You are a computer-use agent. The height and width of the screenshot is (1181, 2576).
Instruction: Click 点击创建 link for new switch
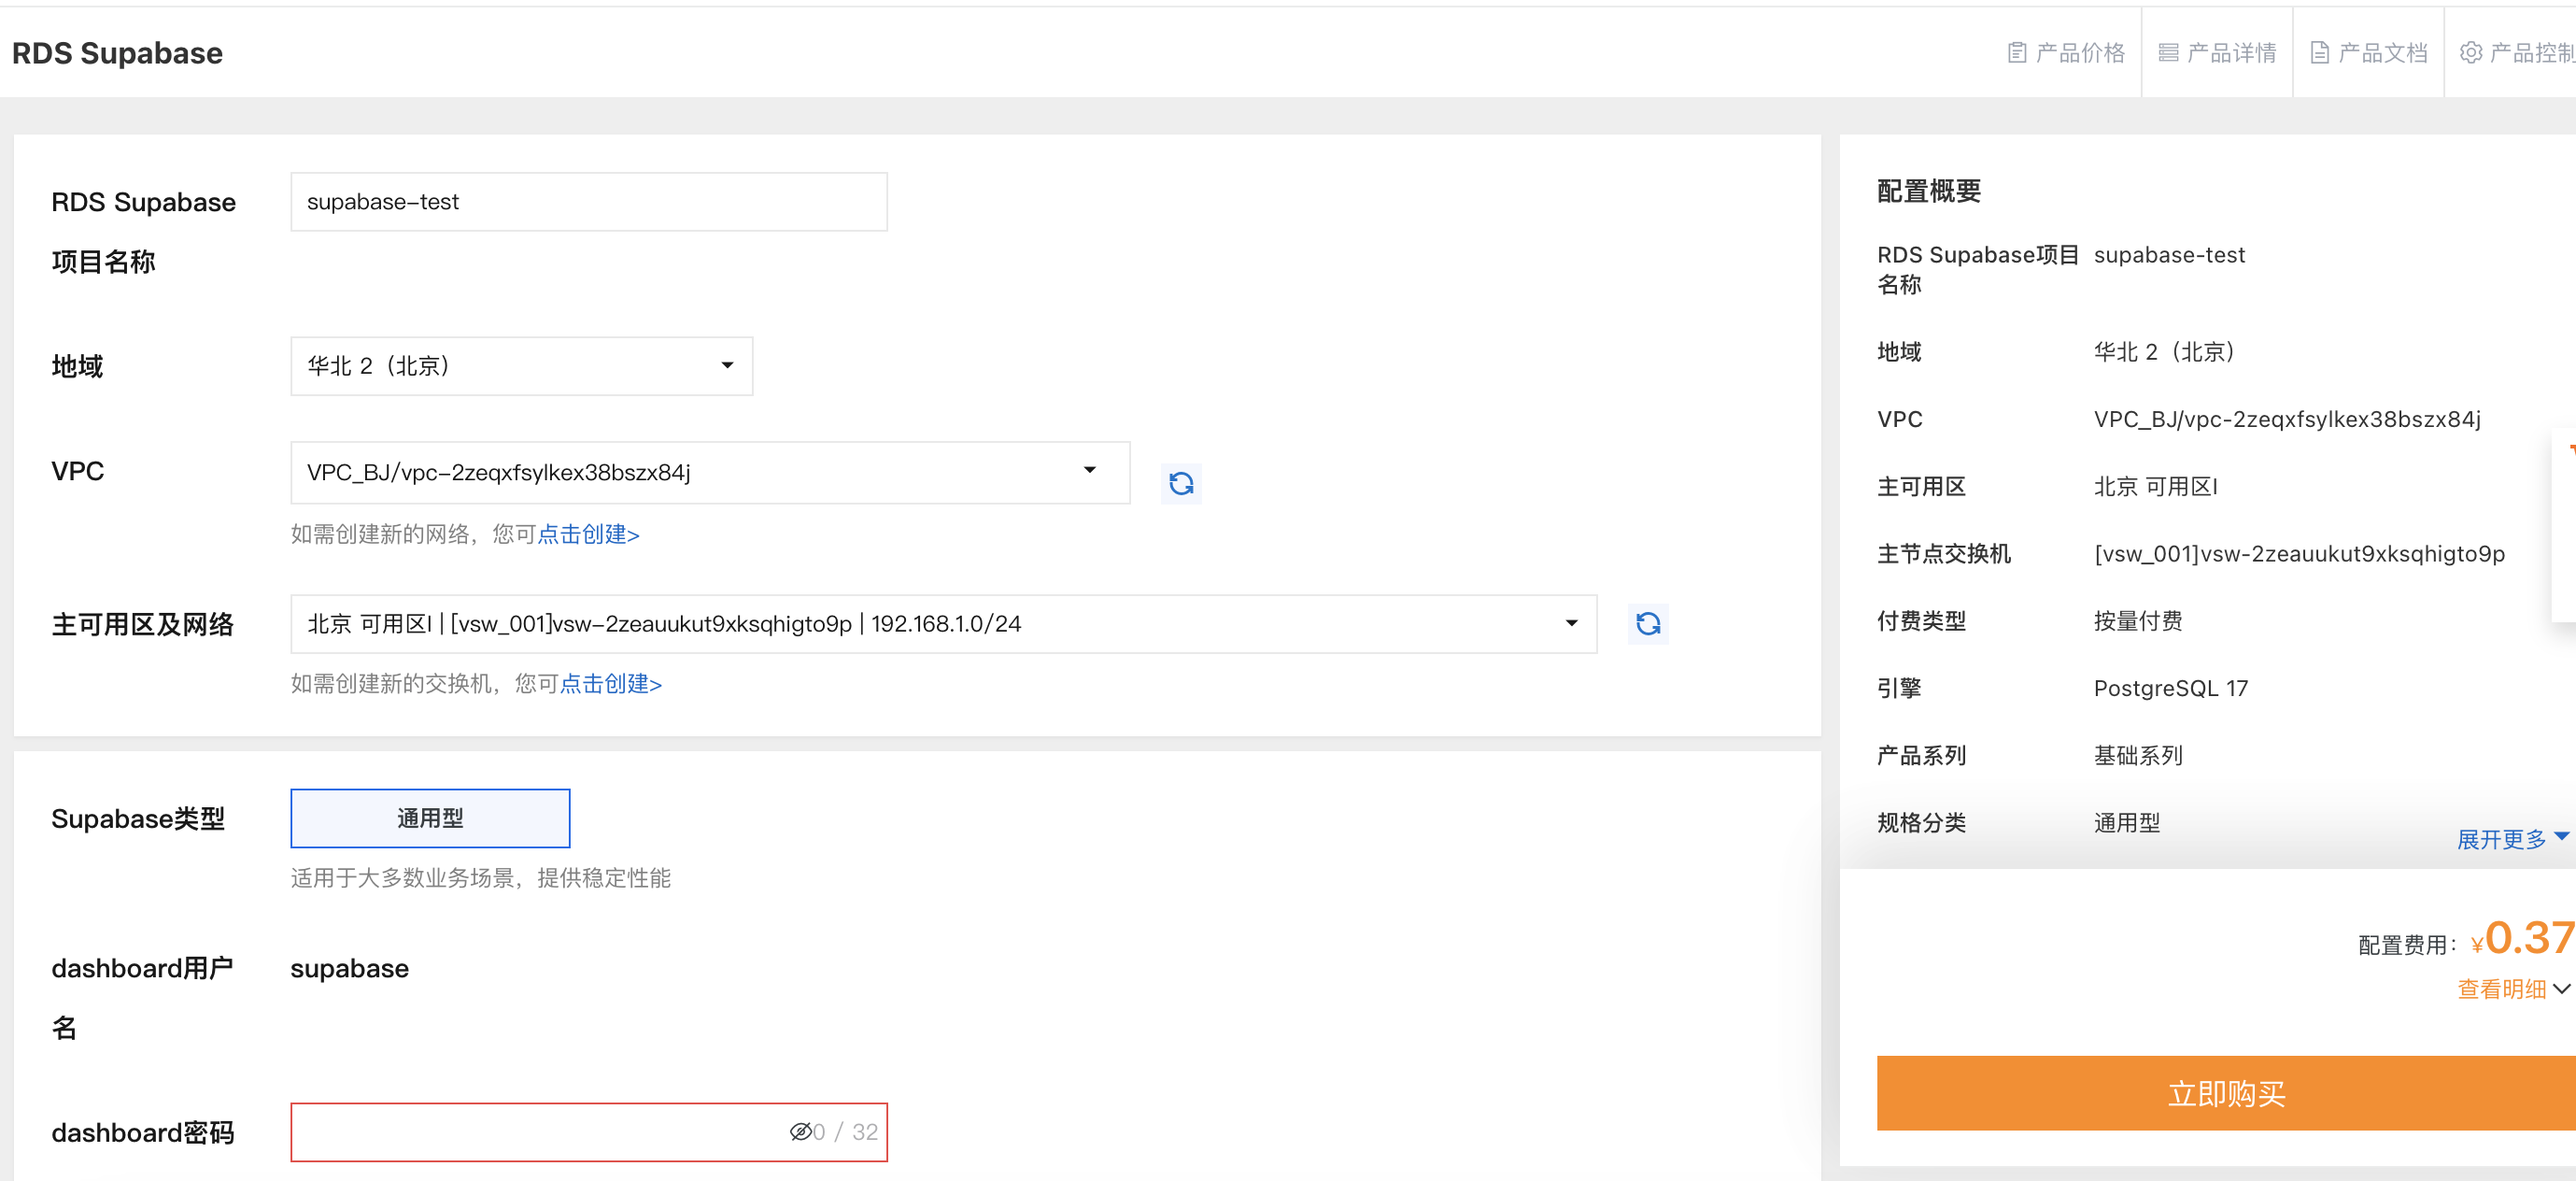[610, 684]
